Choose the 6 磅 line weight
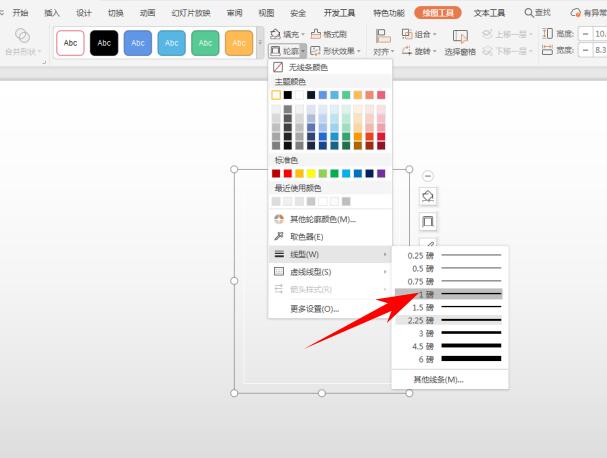Screen dimensions: 607x458 point(450,358)
